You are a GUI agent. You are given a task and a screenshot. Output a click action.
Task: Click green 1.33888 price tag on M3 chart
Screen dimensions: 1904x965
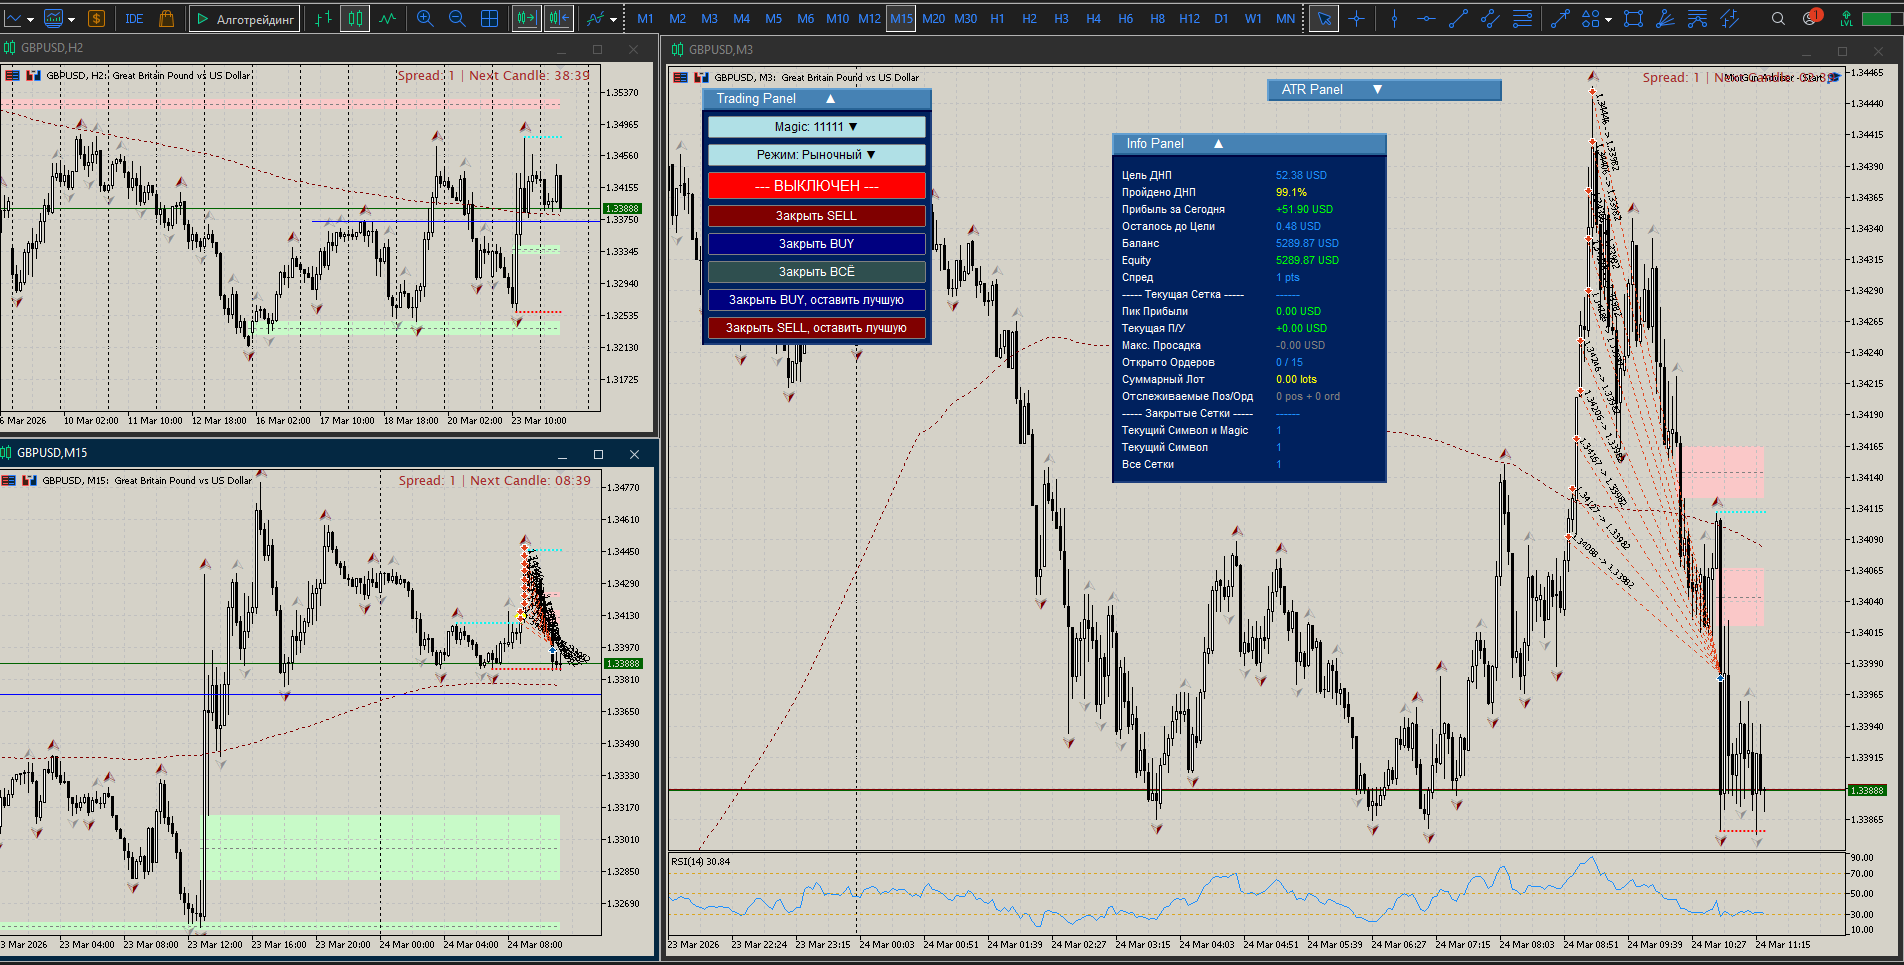1867,791
